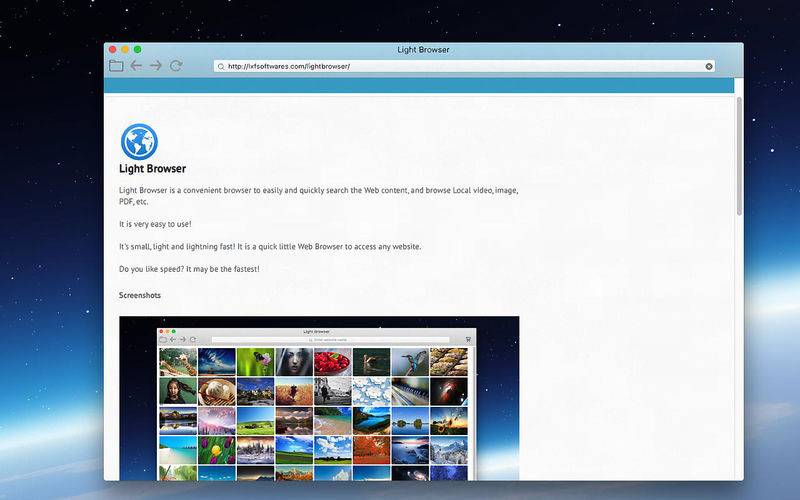Click the 'It's small, light and lightning fast!' paragraph
800x500 pixels.
270,246
